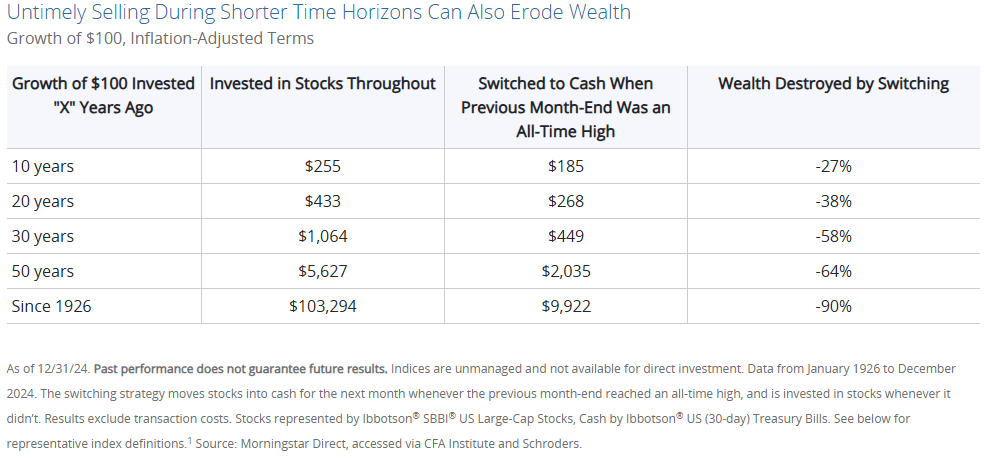Click the chart title about untimely selling
The image size is (985, 466).
(319, 12)
